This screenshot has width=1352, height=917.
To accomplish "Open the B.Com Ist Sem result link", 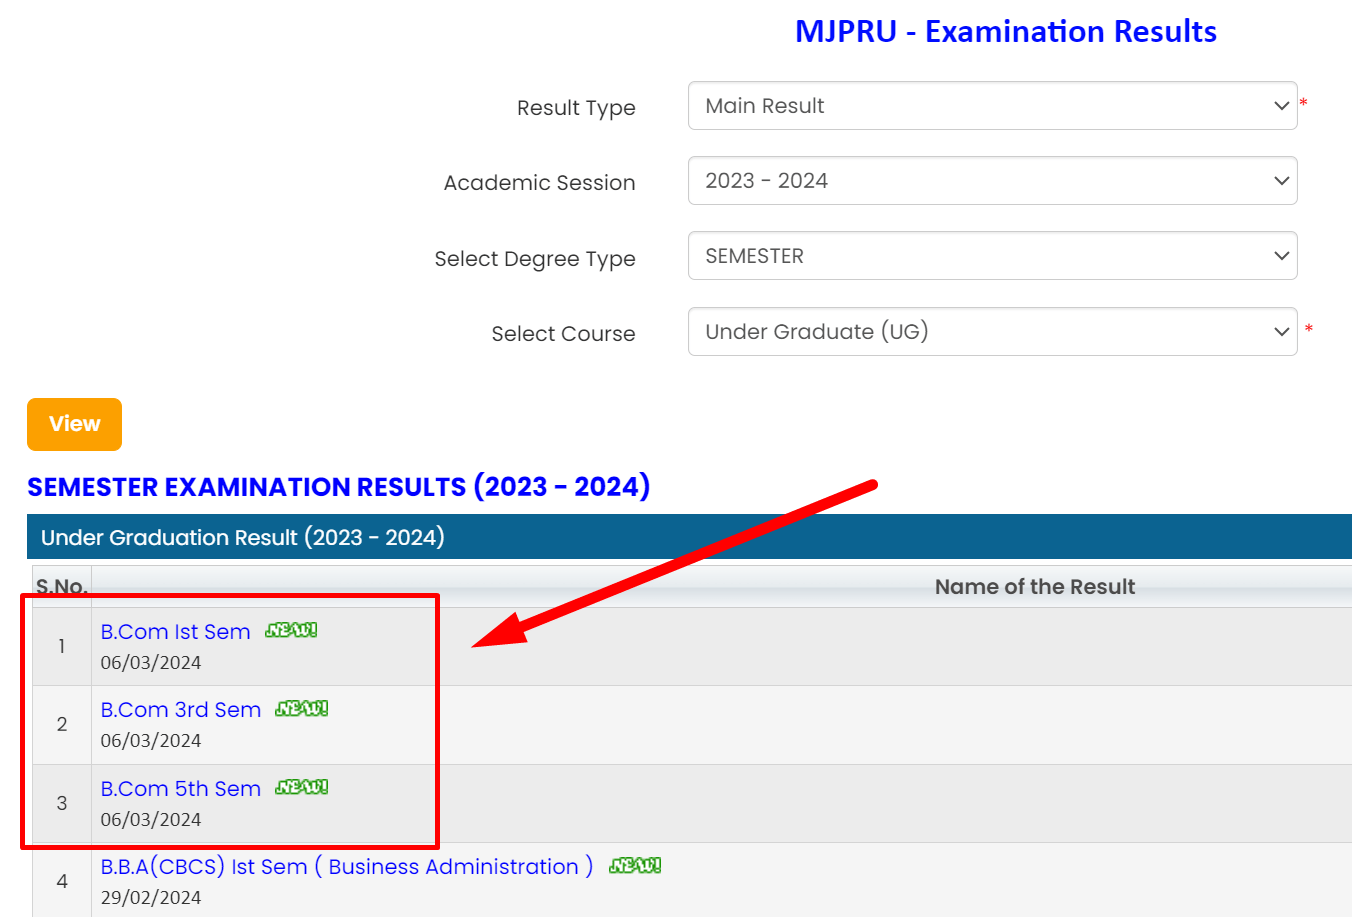I will [175, 632].
